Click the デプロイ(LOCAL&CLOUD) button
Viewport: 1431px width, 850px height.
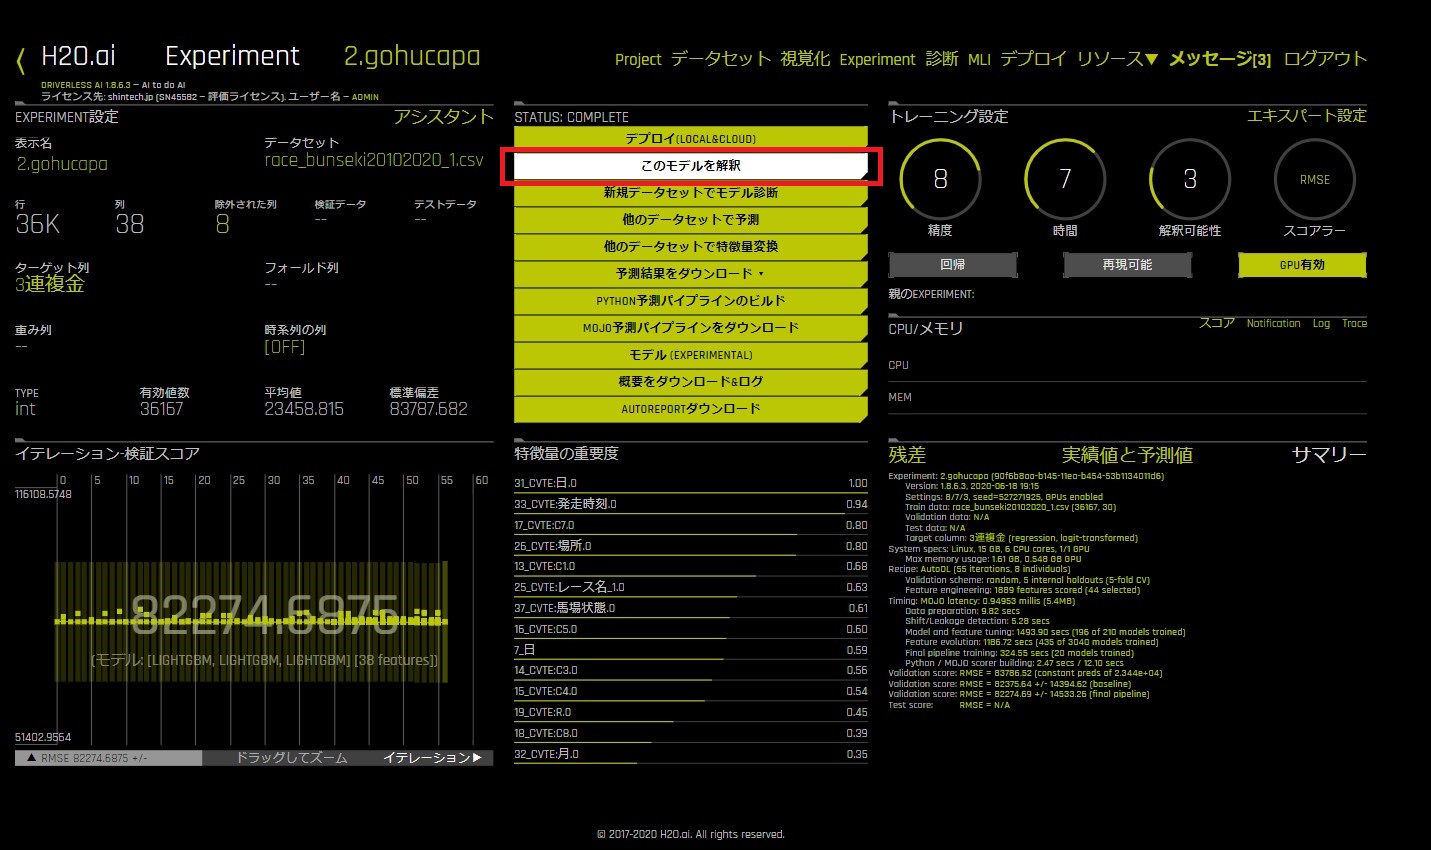pos(690,139)
